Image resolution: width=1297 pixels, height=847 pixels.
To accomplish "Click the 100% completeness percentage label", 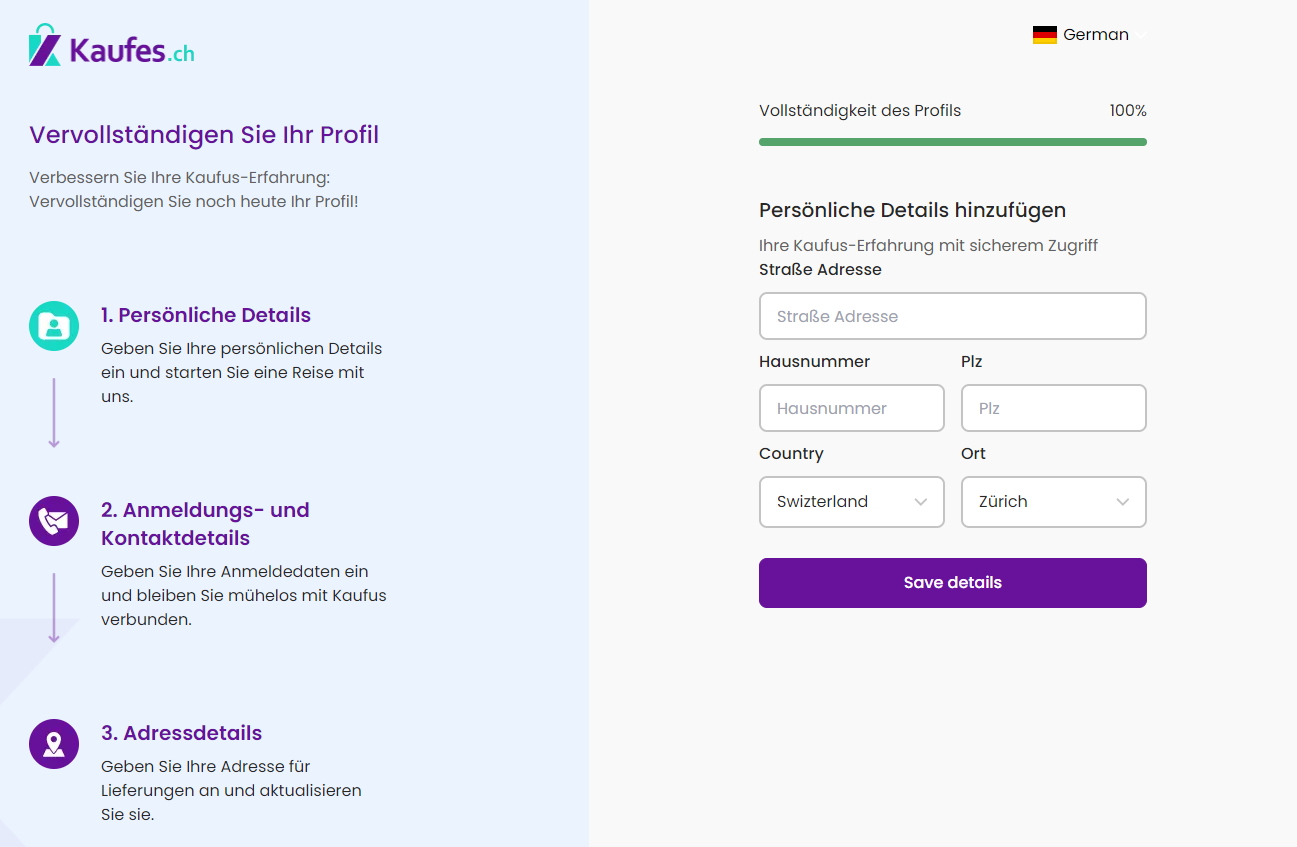I will click(1128, 111).
